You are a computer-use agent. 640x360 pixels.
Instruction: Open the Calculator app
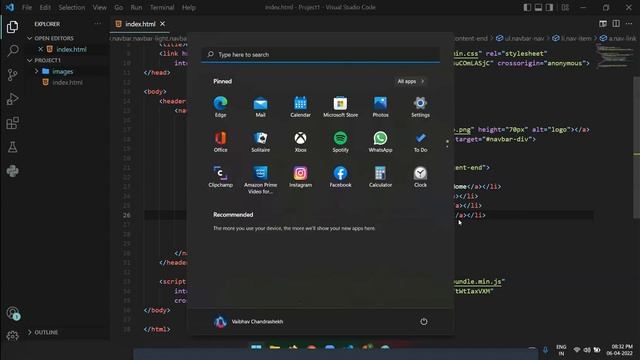[380, 177]
